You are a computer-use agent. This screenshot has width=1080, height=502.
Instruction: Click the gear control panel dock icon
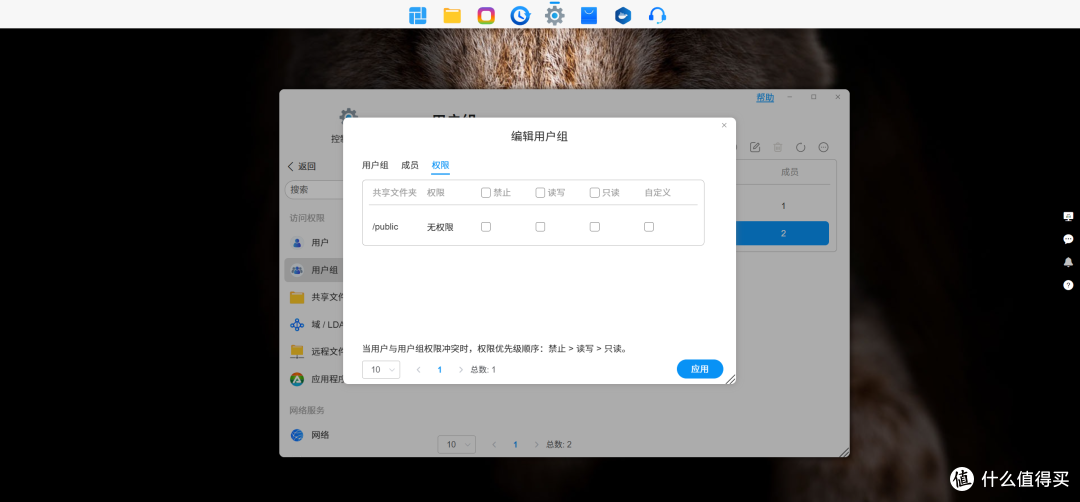click(554, 15)
